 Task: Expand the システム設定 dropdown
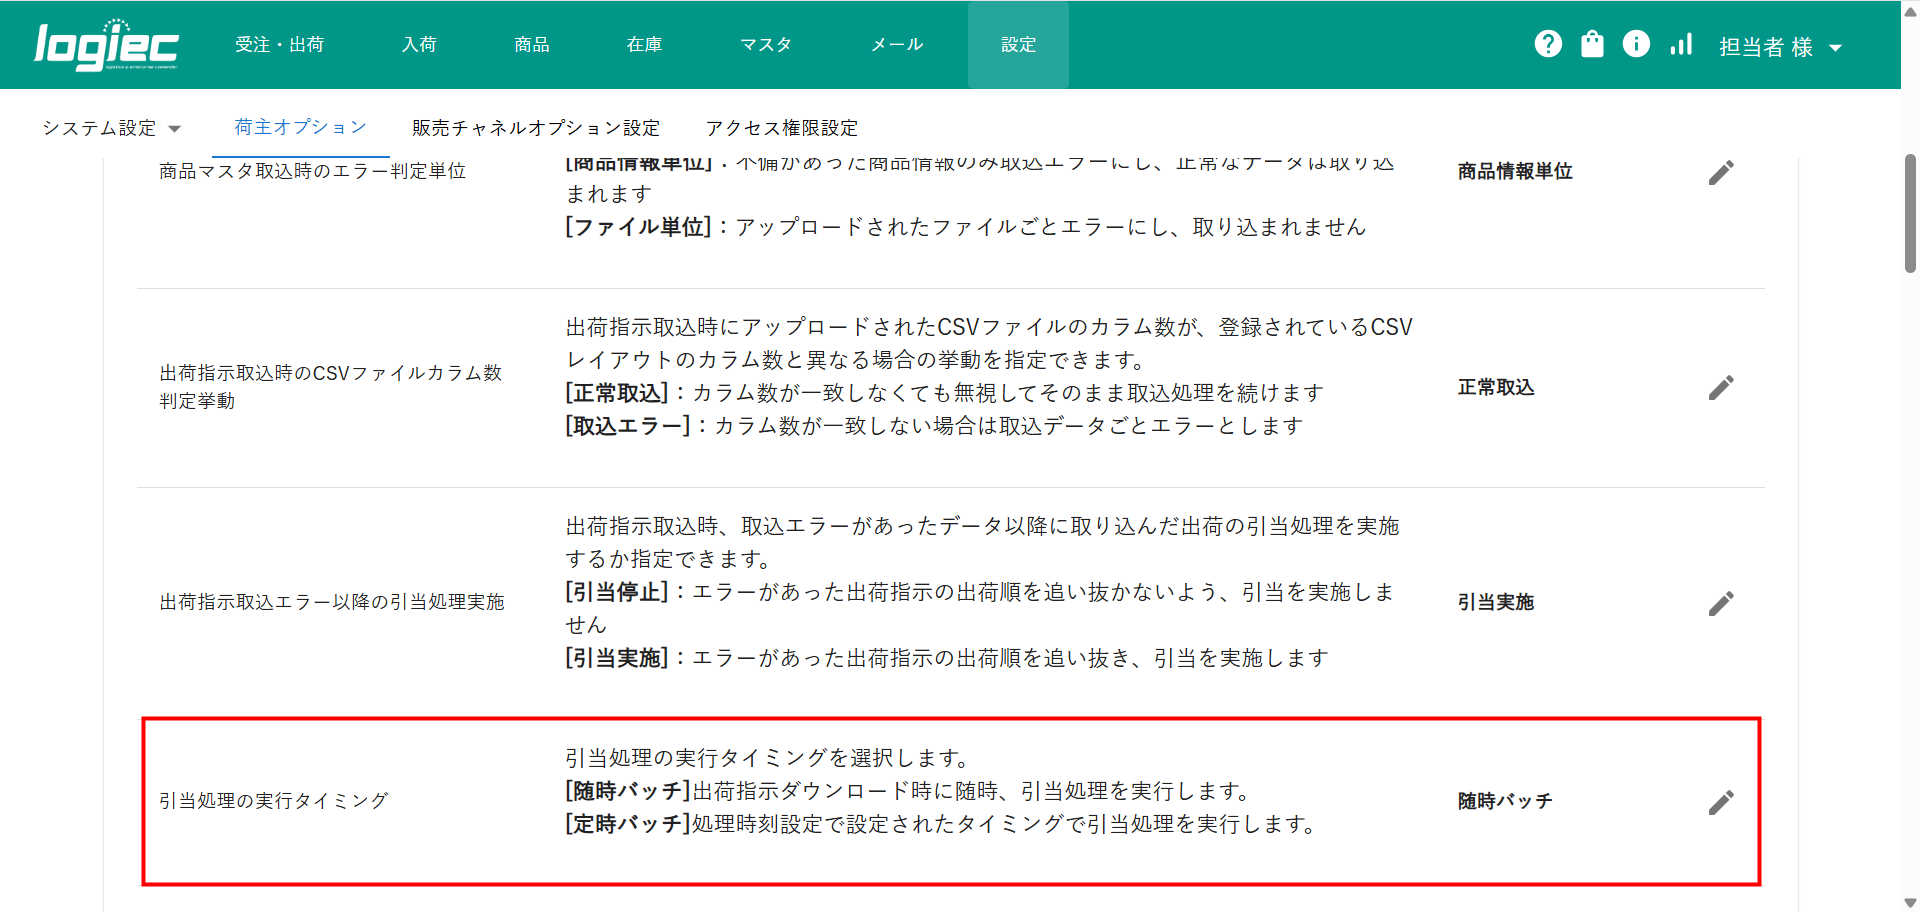pyautogui.click(x=111, y=128)
